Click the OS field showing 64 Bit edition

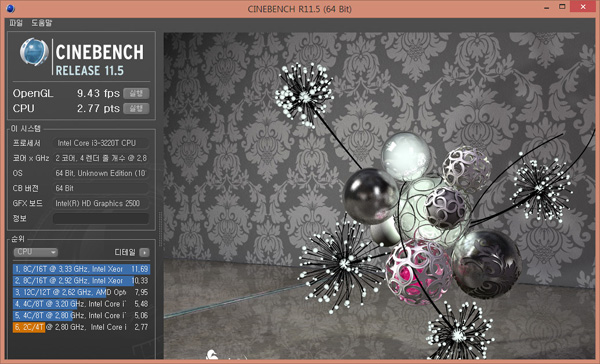pyautogui.click(x=101, y=173)
